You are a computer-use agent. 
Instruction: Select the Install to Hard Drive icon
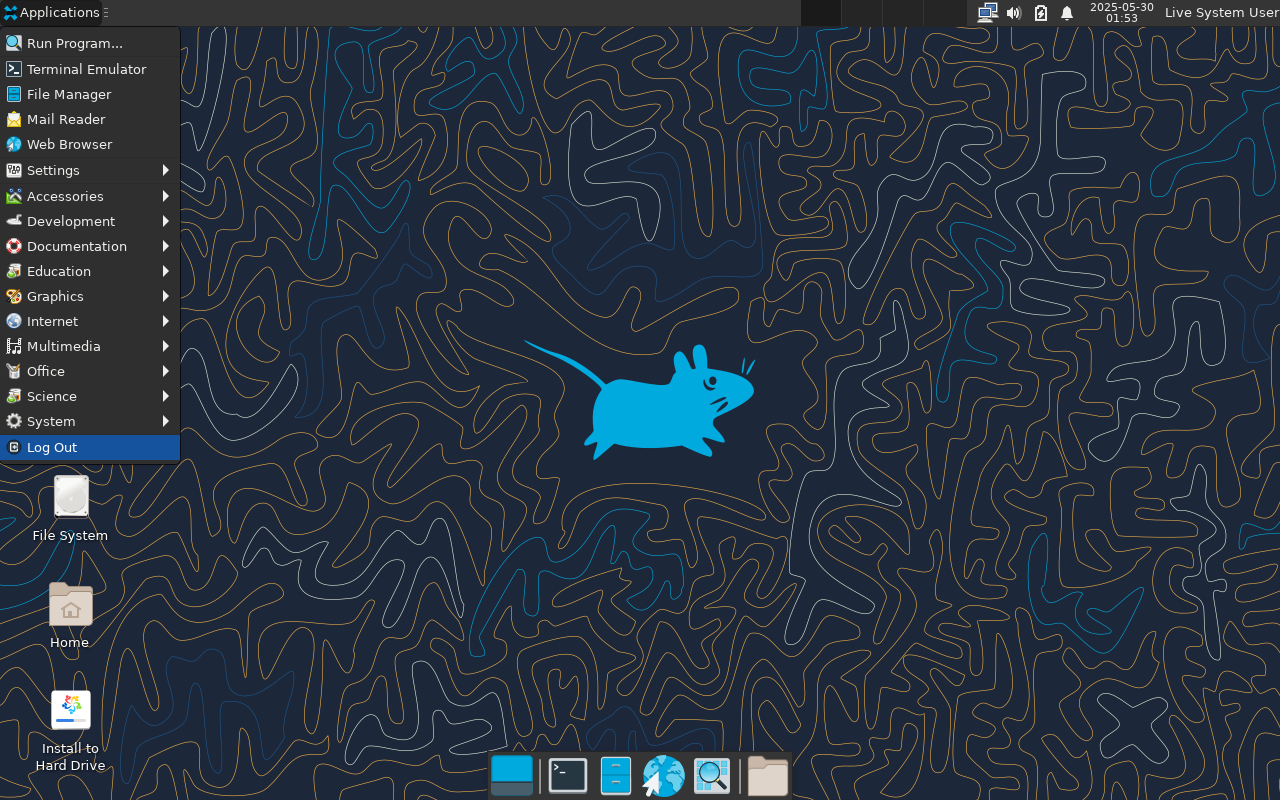tap(70, 731)
